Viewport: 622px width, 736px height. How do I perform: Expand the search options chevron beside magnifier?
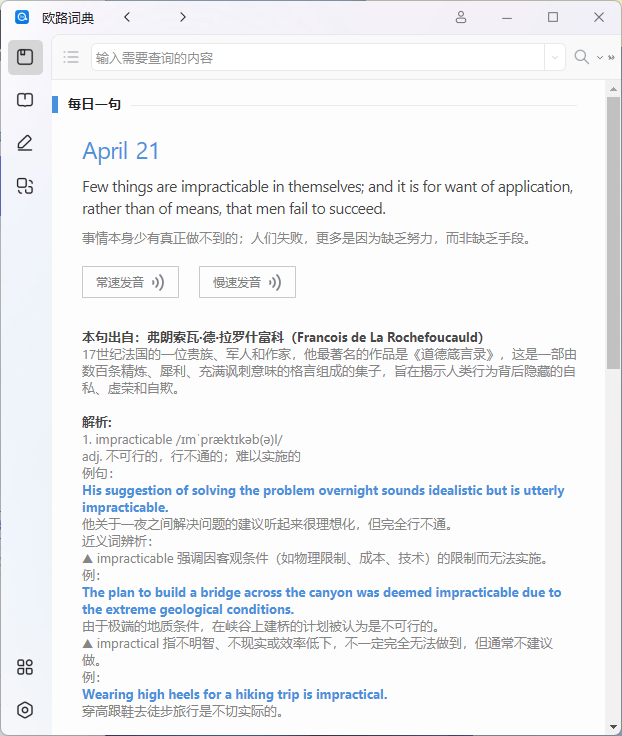(x=599, y=58)
